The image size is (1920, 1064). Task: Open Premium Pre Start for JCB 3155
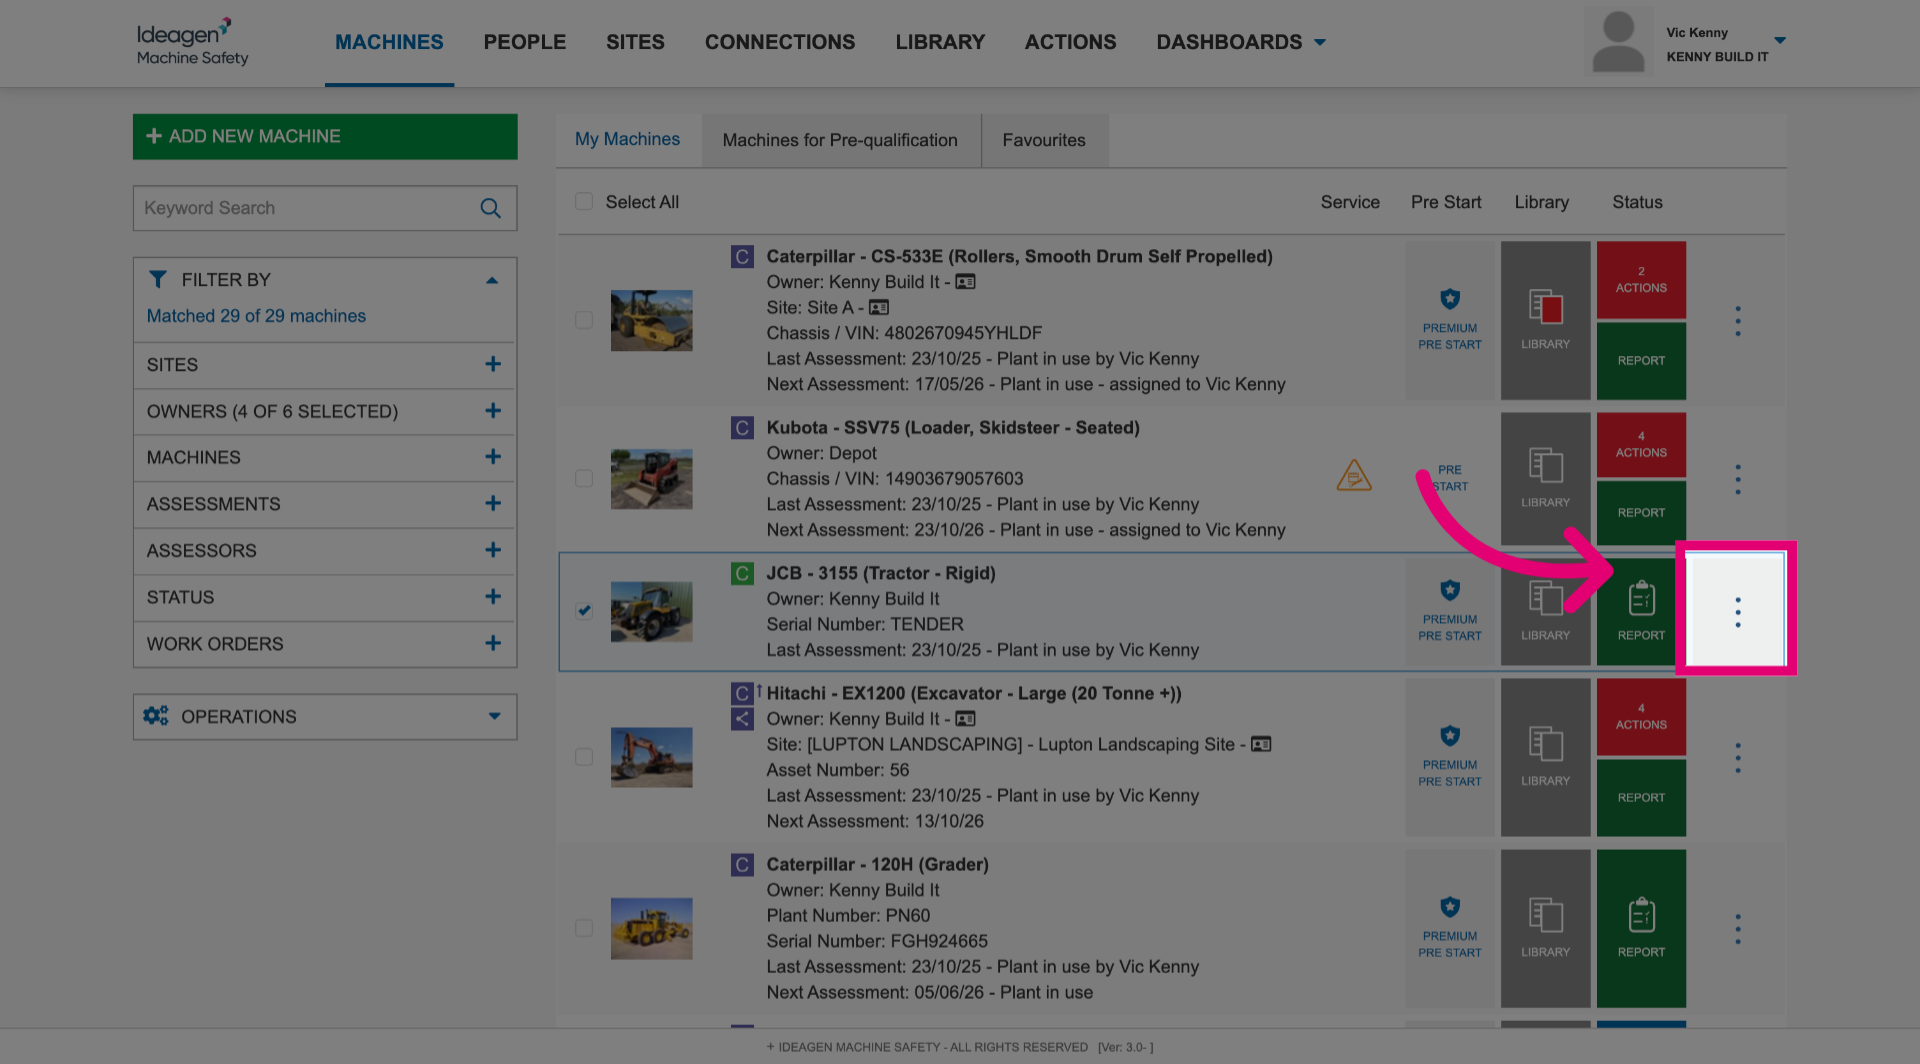[x=1450, y=611]
